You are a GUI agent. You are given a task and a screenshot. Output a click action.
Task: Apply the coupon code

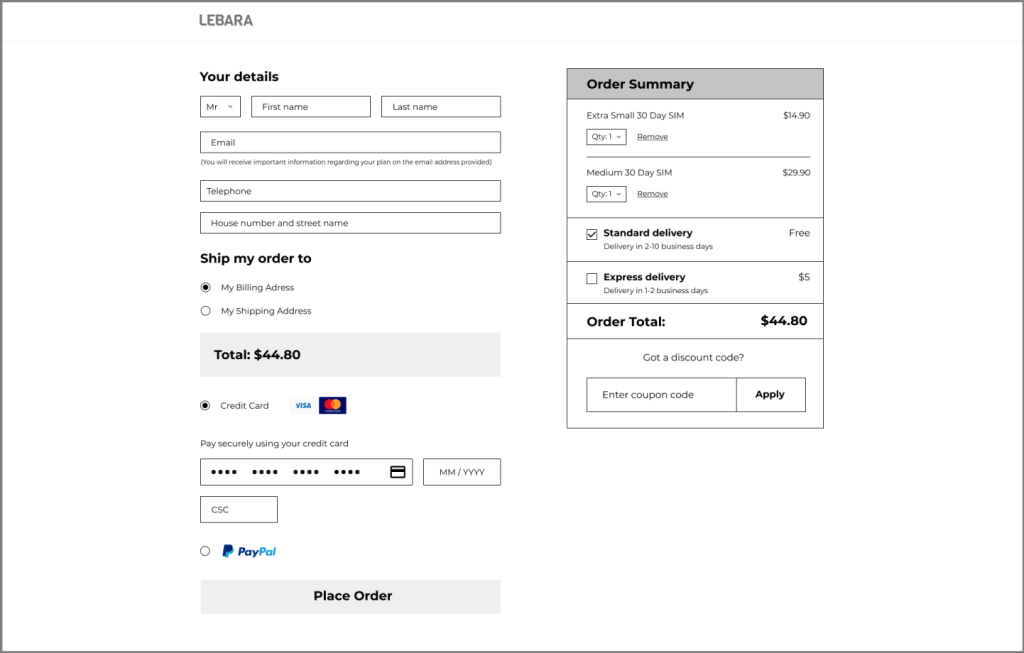coord(770,395)
